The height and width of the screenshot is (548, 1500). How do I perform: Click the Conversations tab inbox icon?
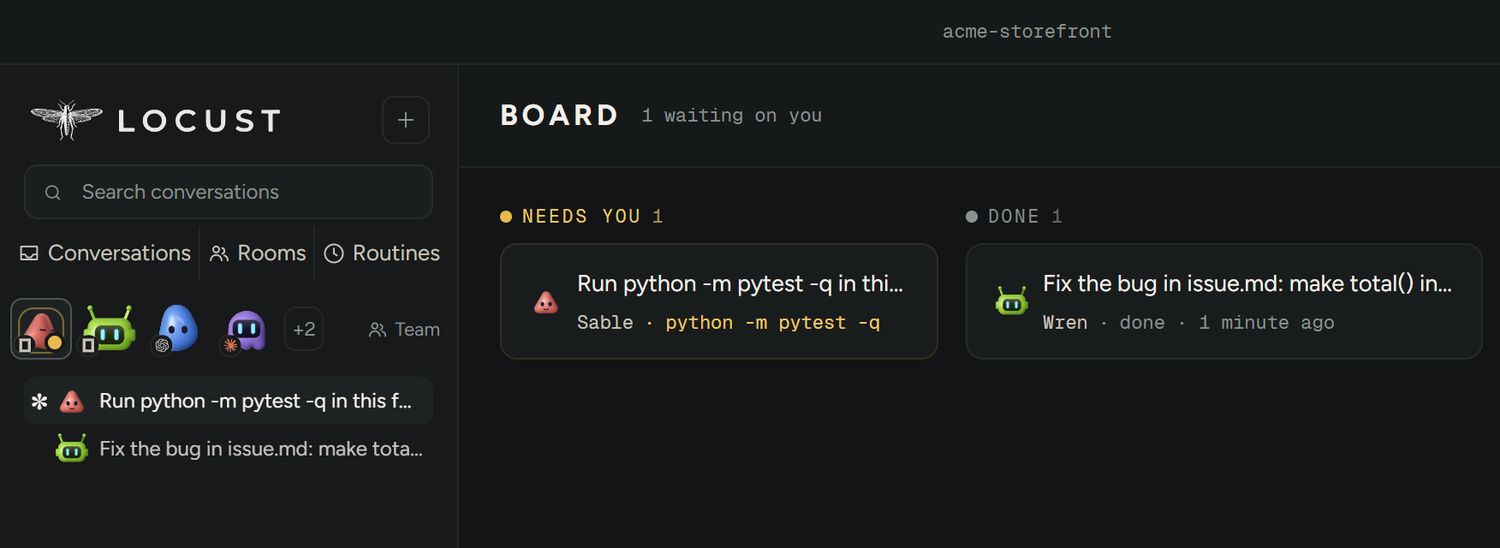click(x=29, y=253)
